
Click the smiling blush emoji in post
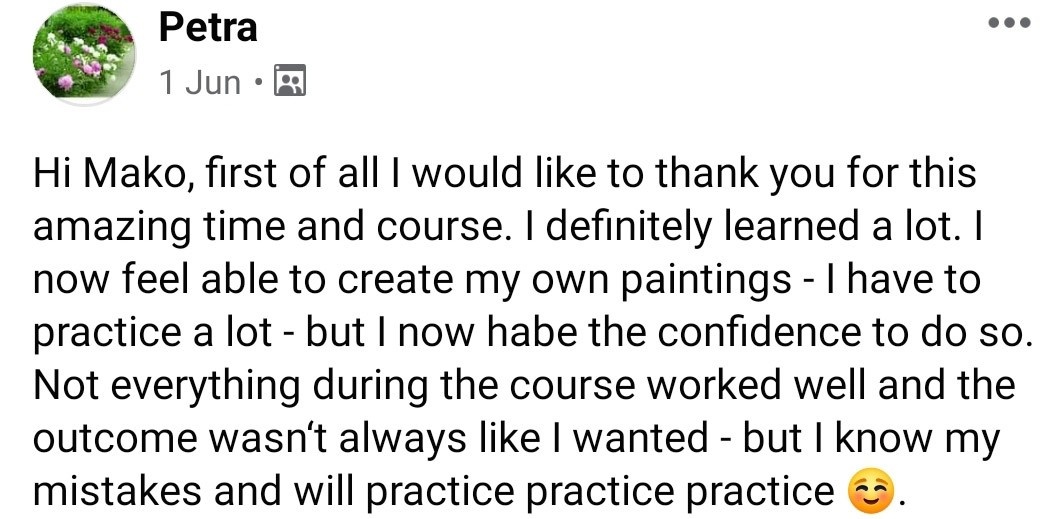pyautogui.click(x=874, y=491)
